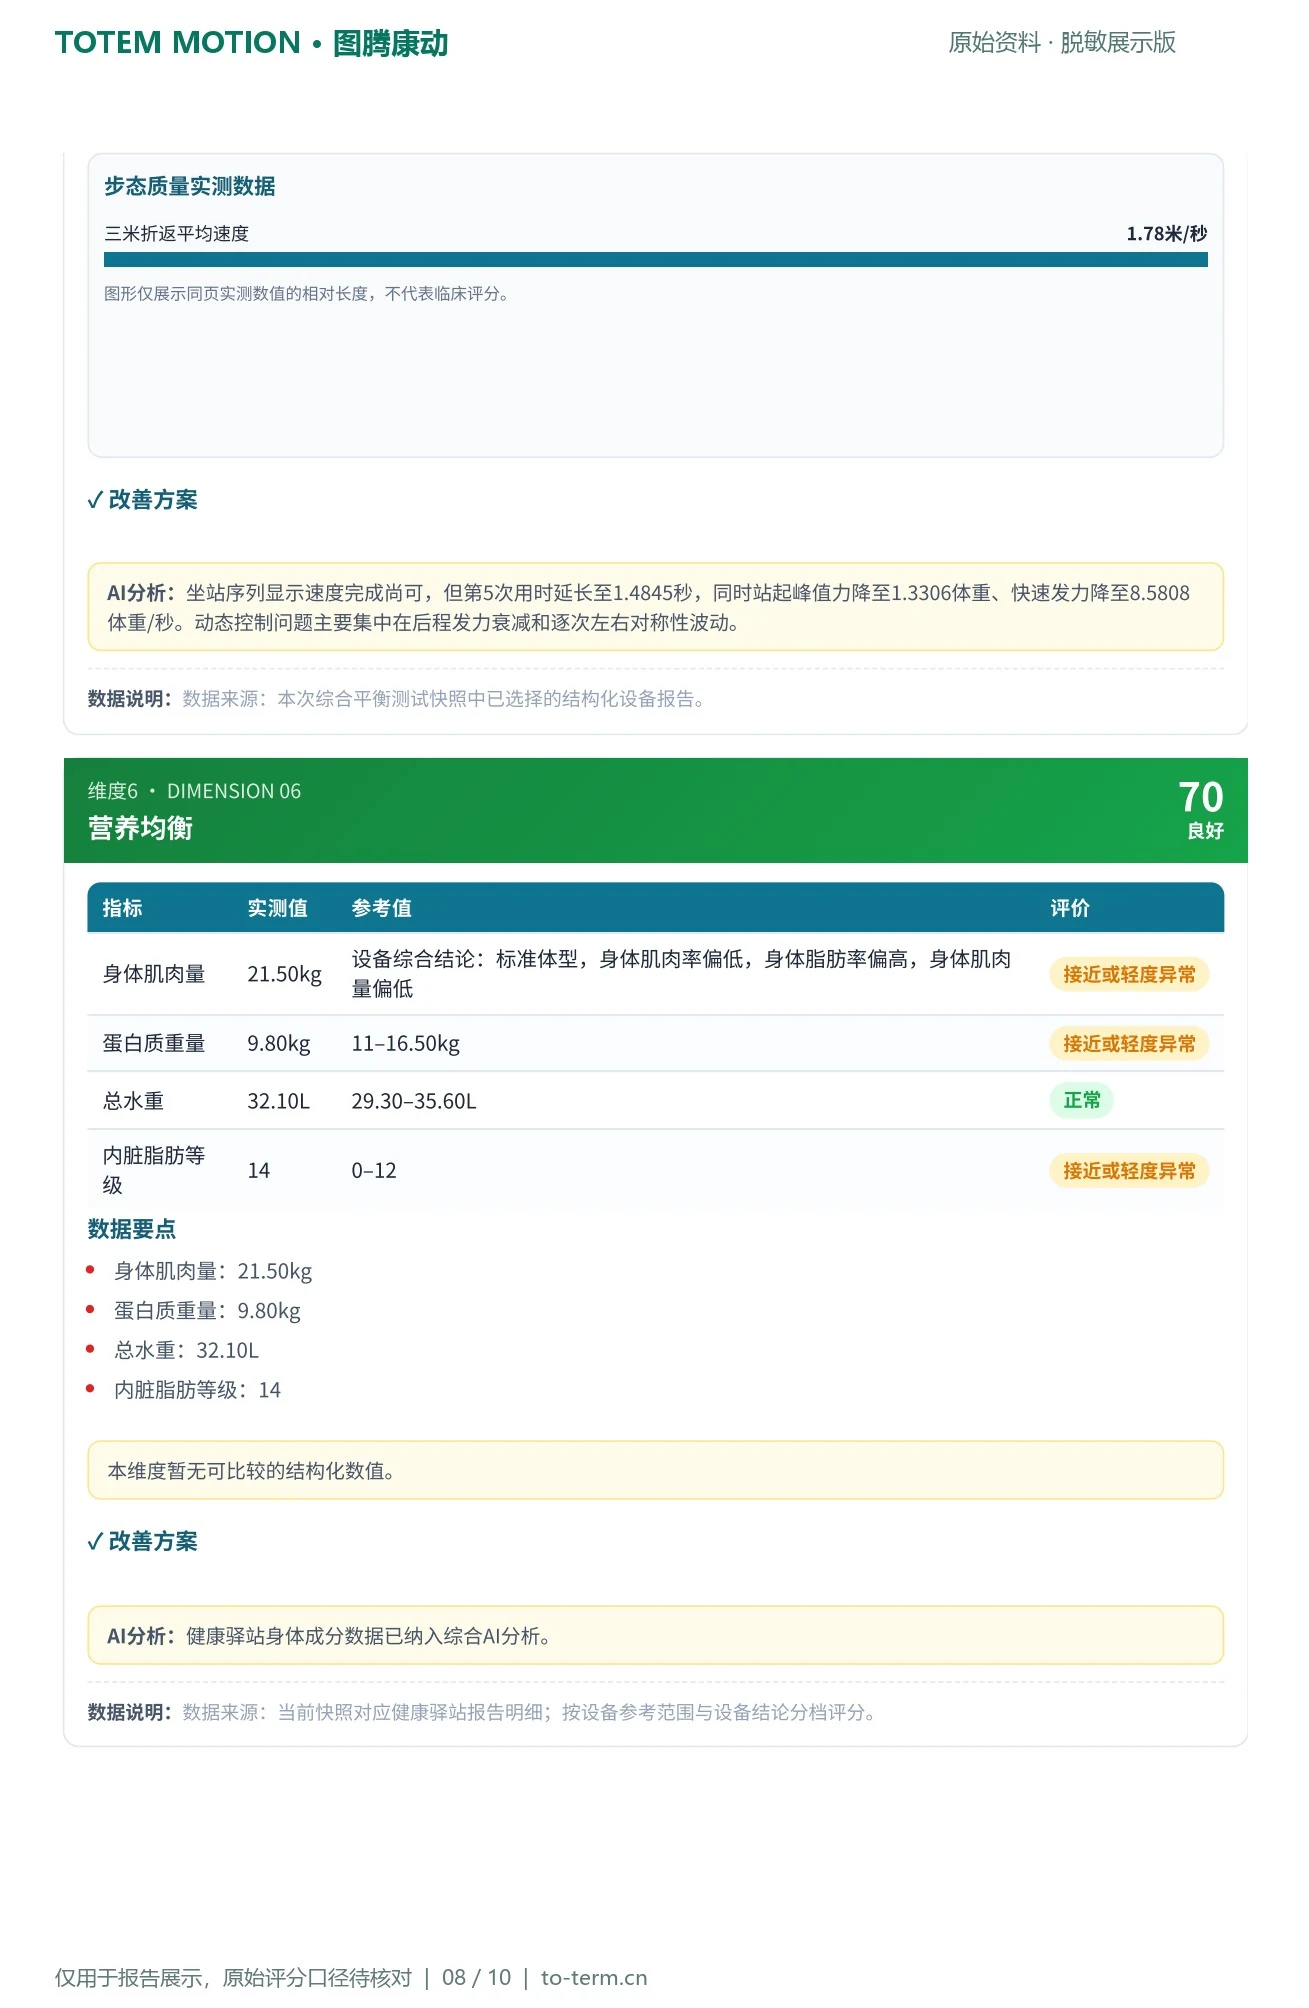Select the 步态质量实测数据 section title
1309x2008 pixels.
190,186
